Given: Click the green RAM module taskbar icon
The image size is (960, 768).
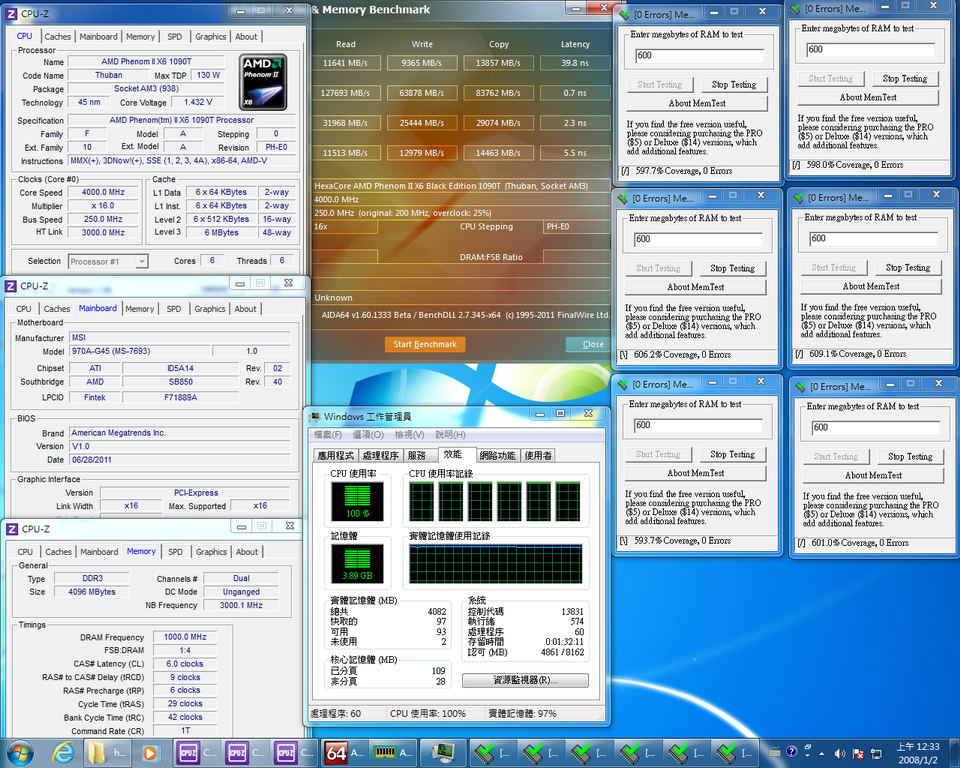Looking at the screenshot, I should [385, 753].
